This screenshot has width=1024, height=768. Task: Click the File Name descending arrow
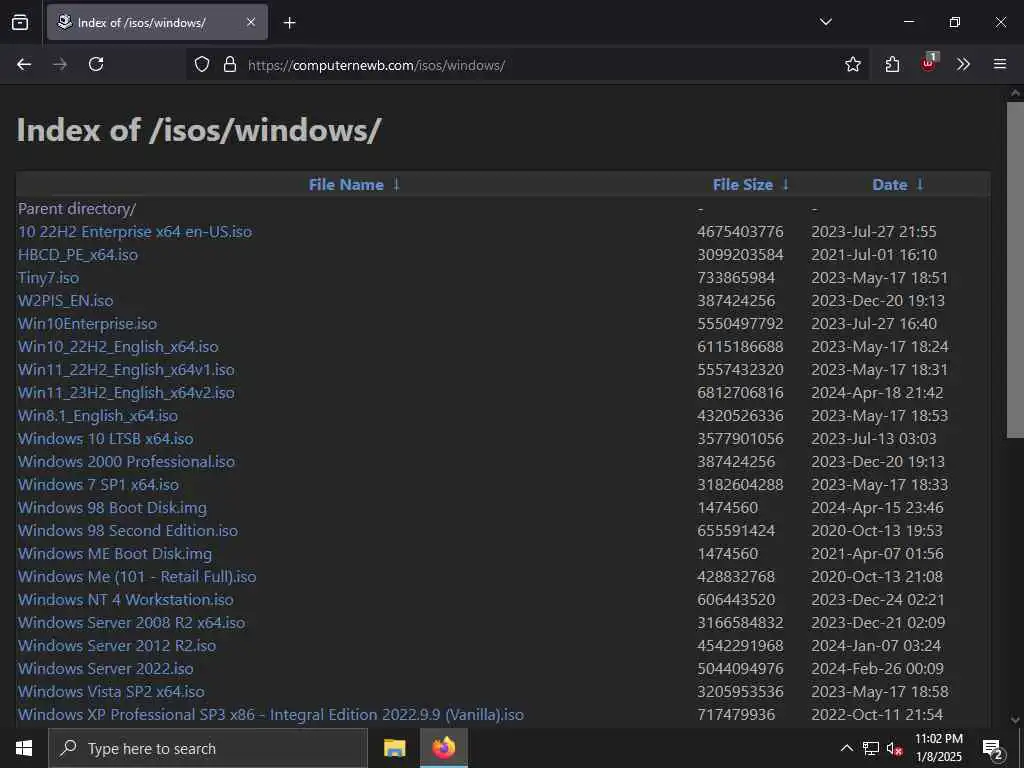click(396, 185)
